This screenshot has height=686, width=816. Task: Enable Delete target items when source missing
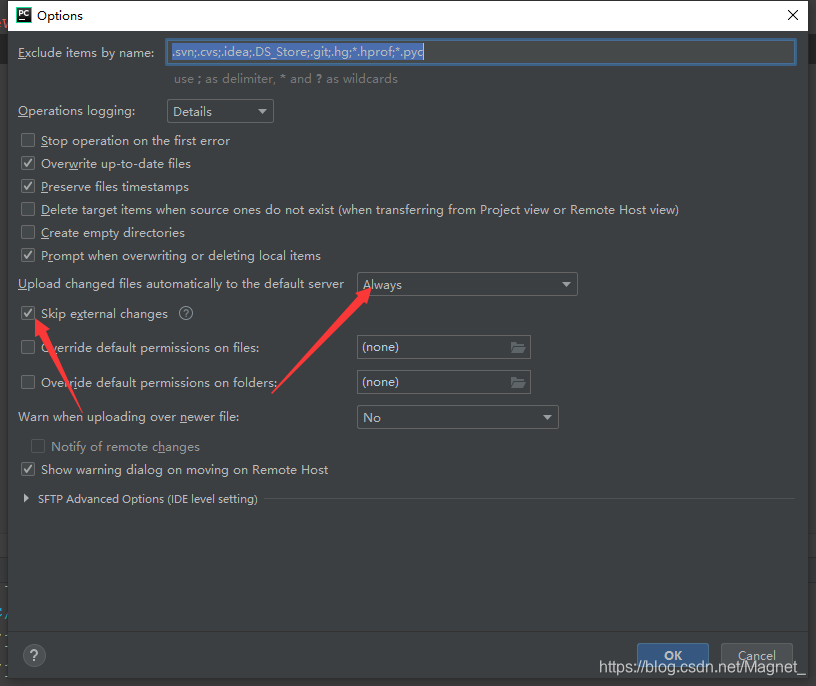pos(28,209)
